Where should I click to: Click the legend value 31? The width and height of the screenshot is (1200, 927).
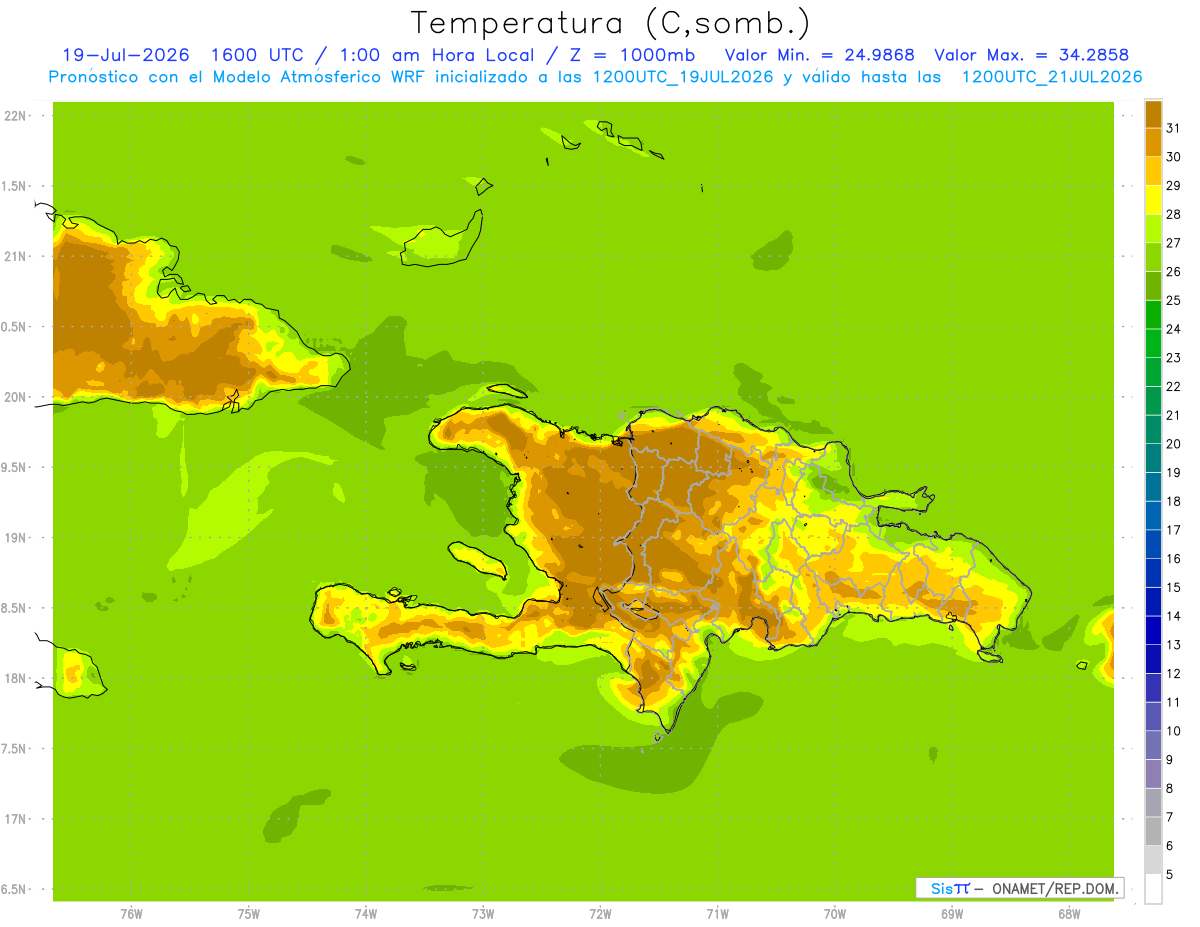[1173, 128]
